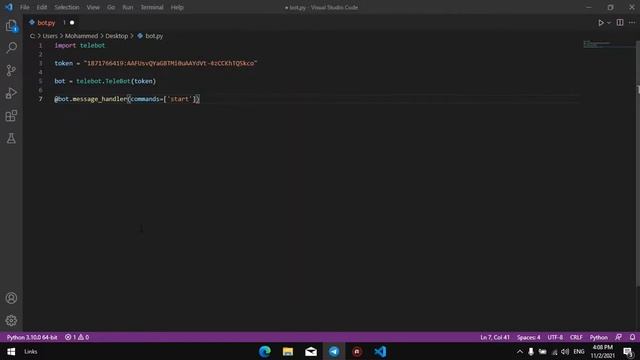Open the Run and Debug view

11,93
